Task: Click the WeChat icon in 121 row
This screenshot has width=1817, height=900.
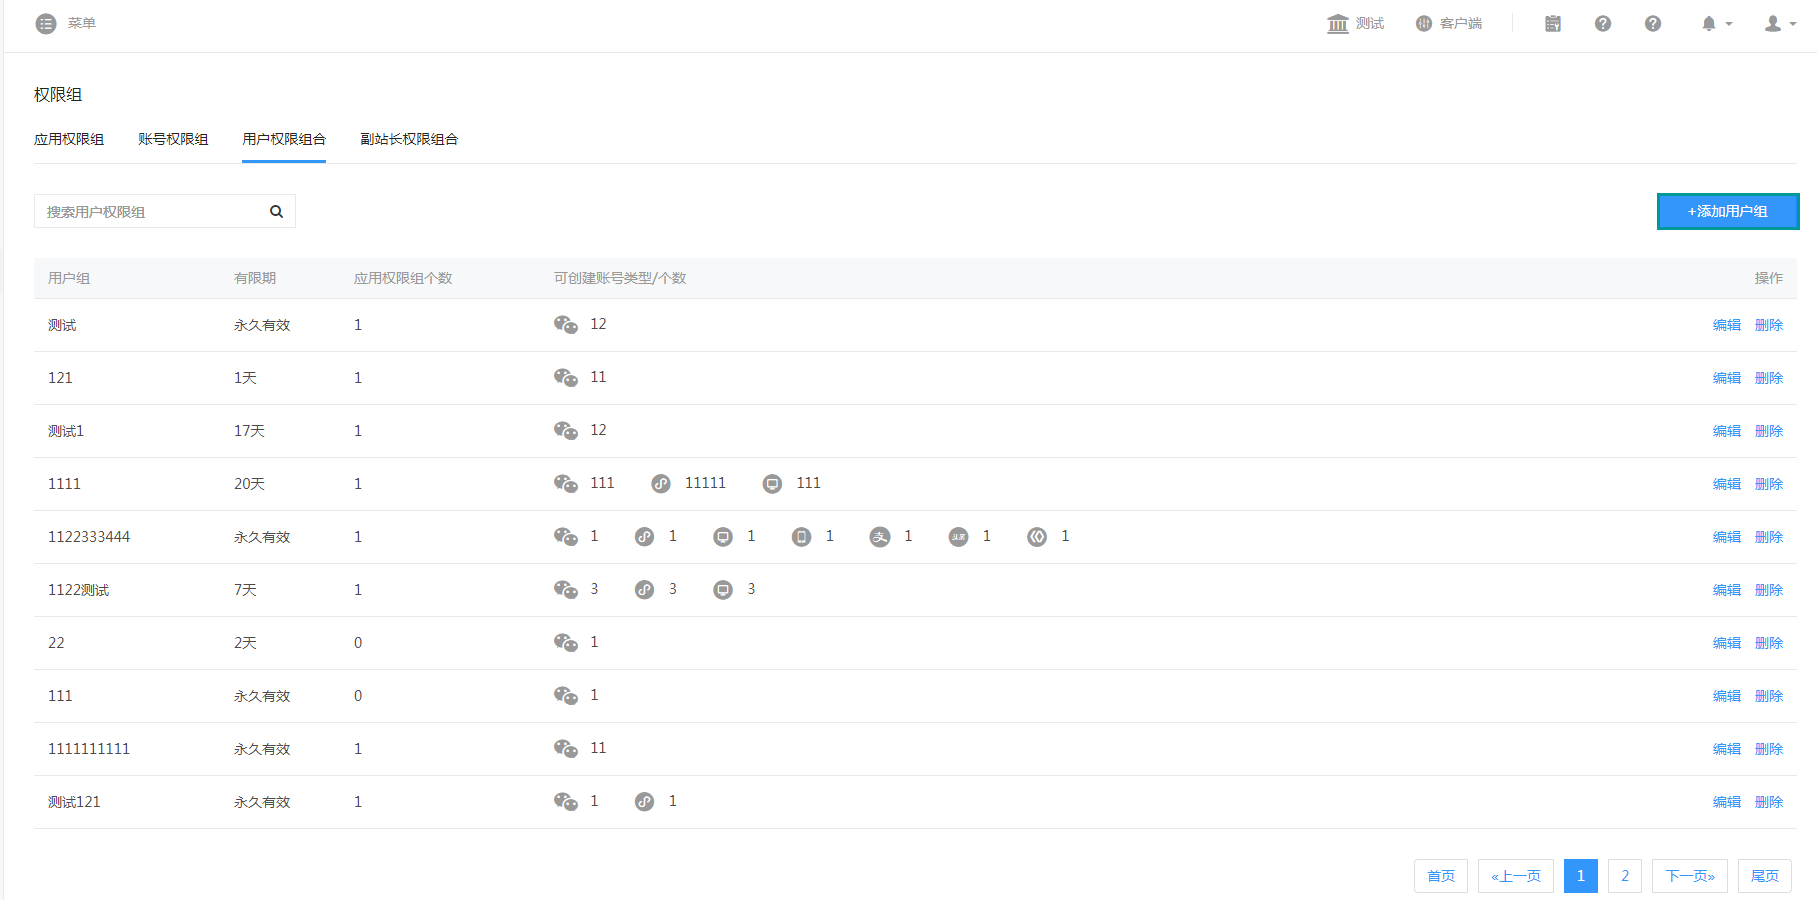Action: [x=566, y=377]
